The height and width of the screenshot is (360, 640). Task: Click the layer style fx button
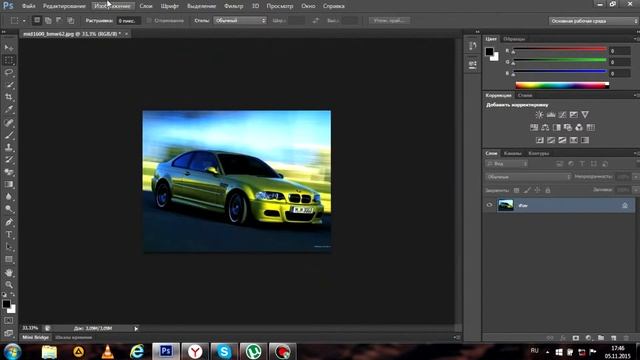point(563,338)
